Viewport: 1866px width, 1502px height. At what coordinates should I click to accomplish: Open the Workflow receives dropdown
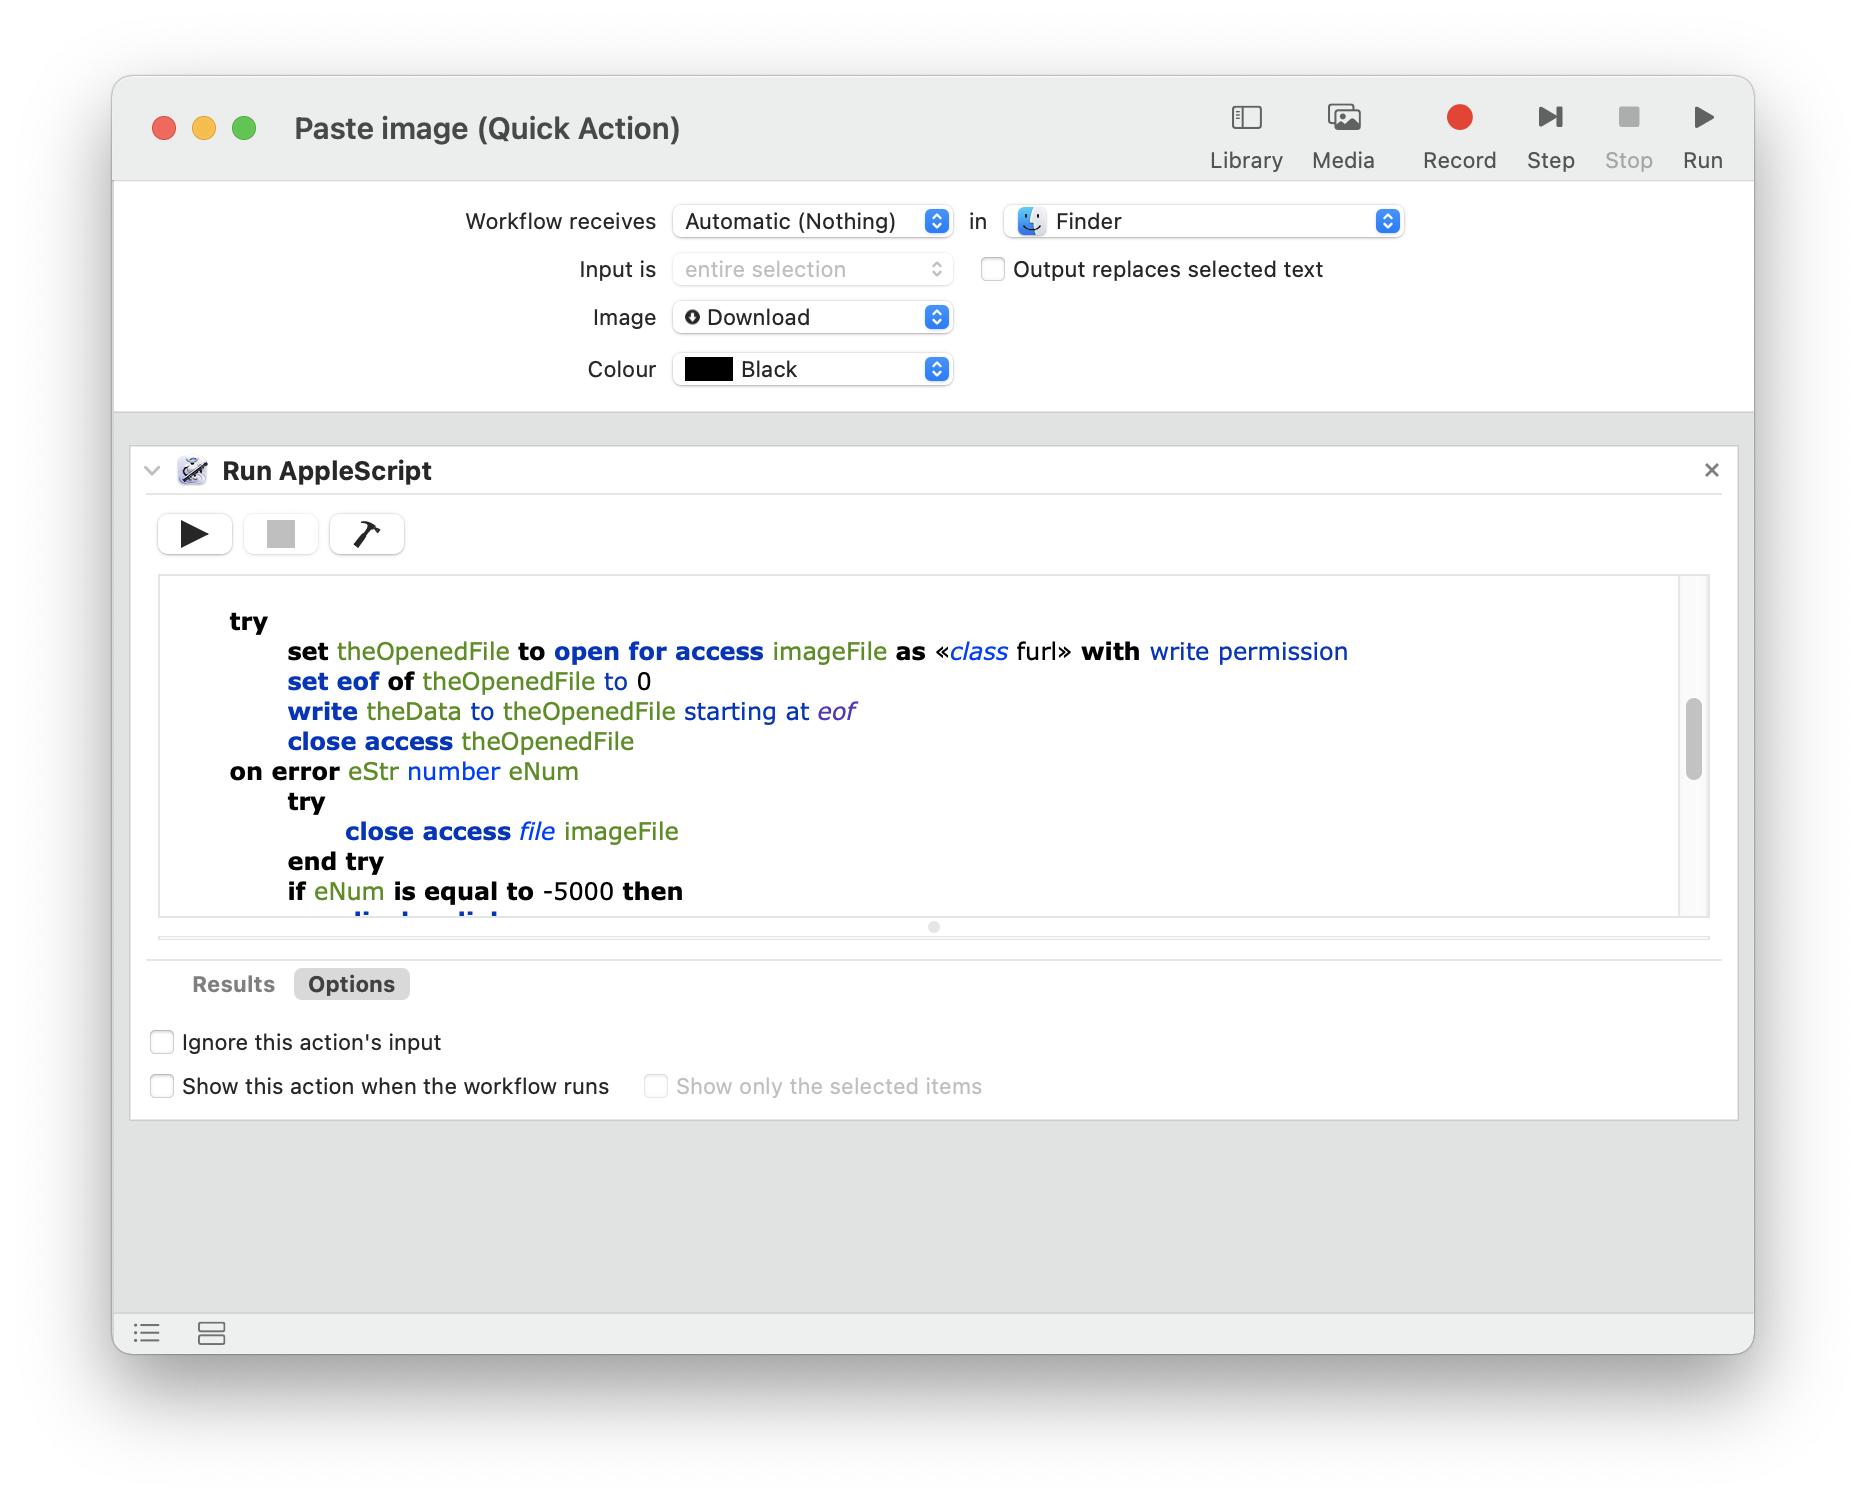(934, 221)
